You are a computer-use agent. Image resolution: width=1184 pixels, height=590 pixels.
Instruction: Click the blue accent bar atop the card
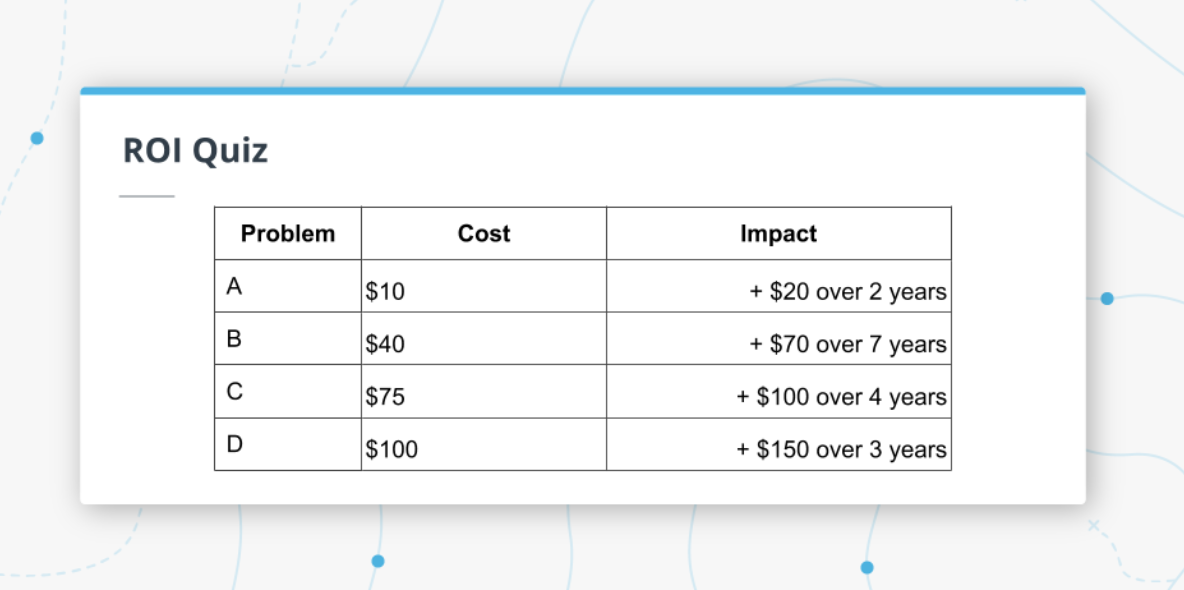pyautogui.click(x=582, y=91)
